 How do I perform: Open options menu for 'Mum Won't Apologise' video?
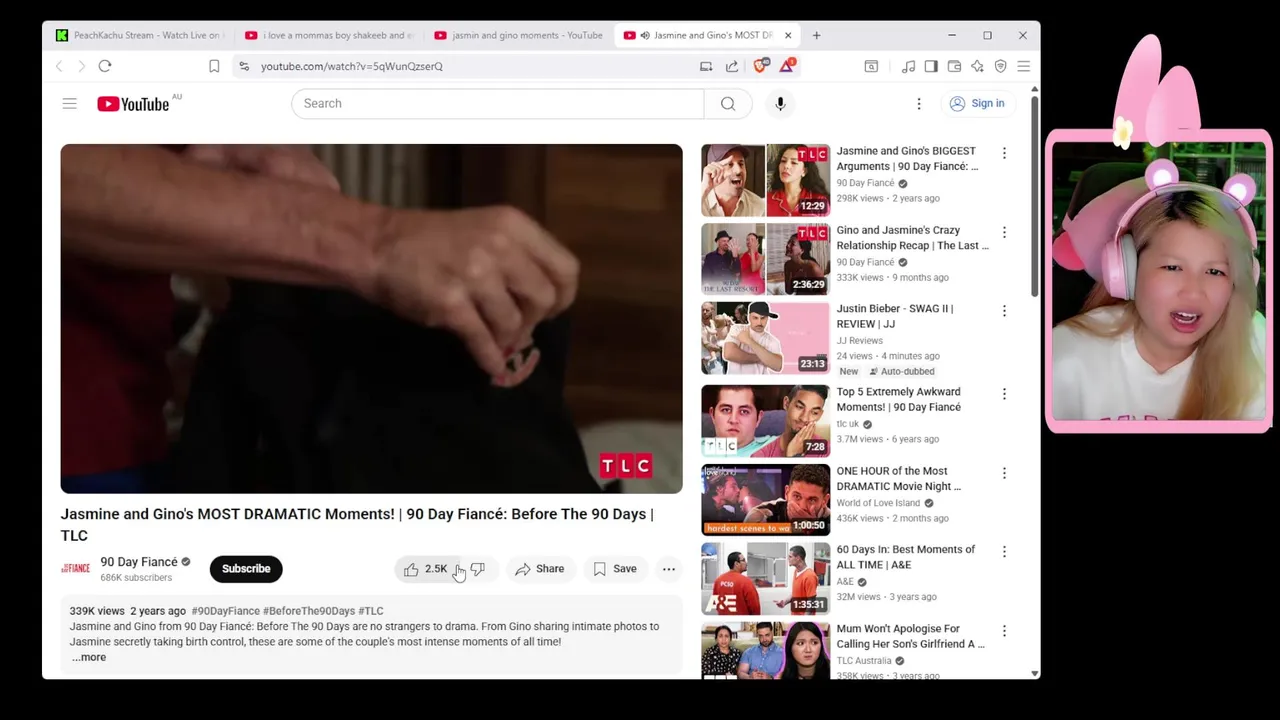click(1004, 631)
